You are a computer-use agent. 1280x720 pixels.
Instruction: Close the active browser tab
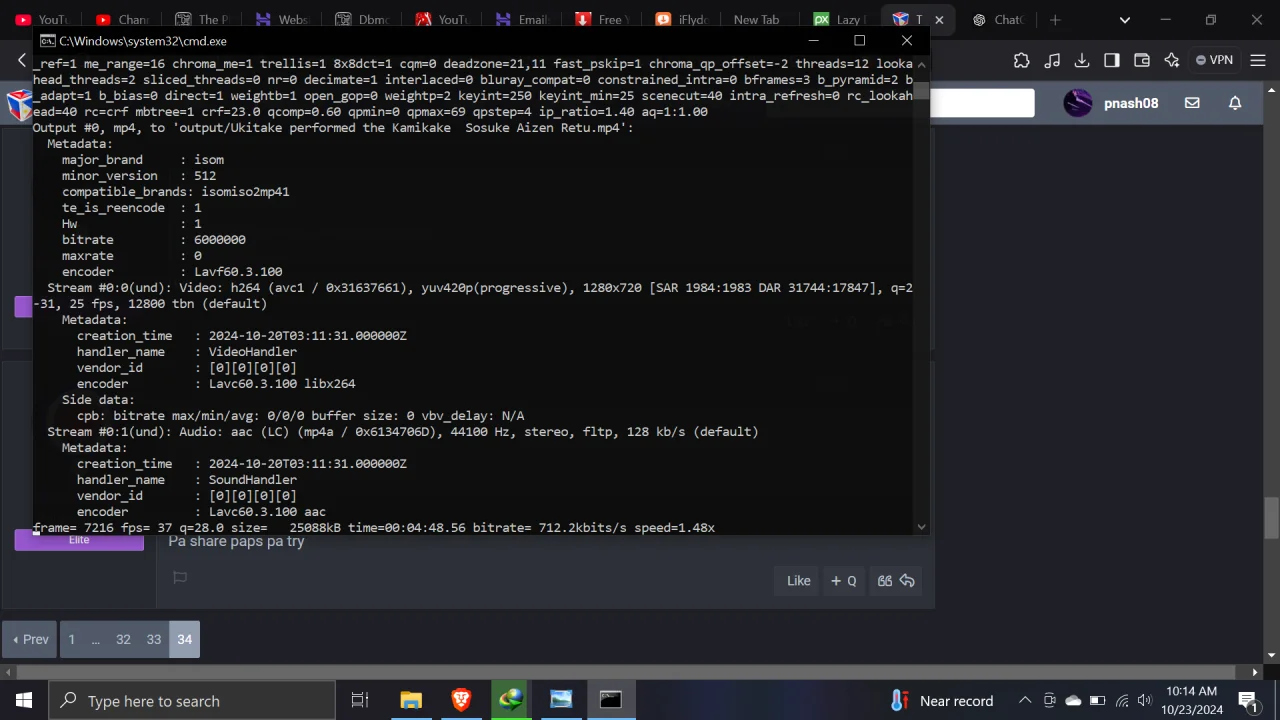(939, 20)
